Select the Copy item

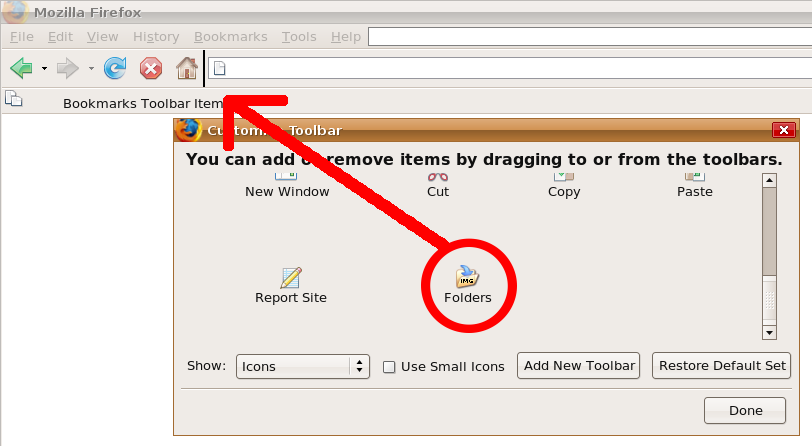point(564,185)
